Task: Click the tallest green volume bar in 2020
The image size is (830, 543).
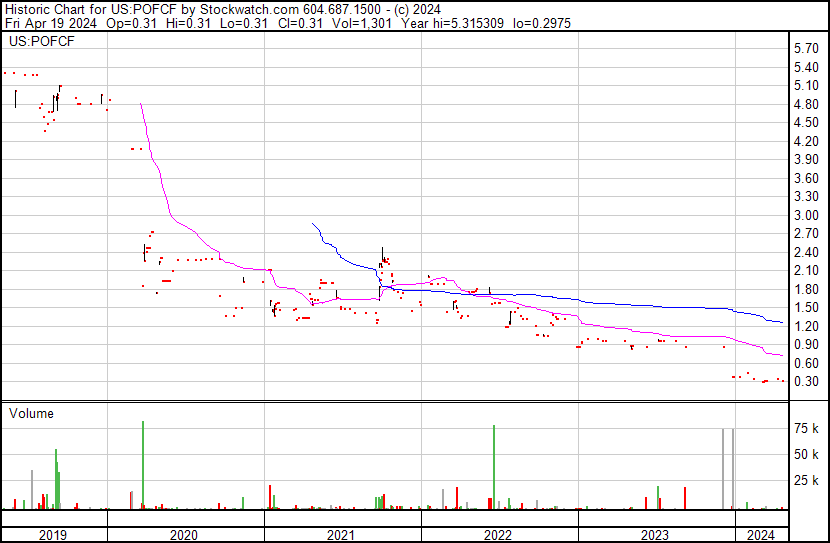Action: 143,465
